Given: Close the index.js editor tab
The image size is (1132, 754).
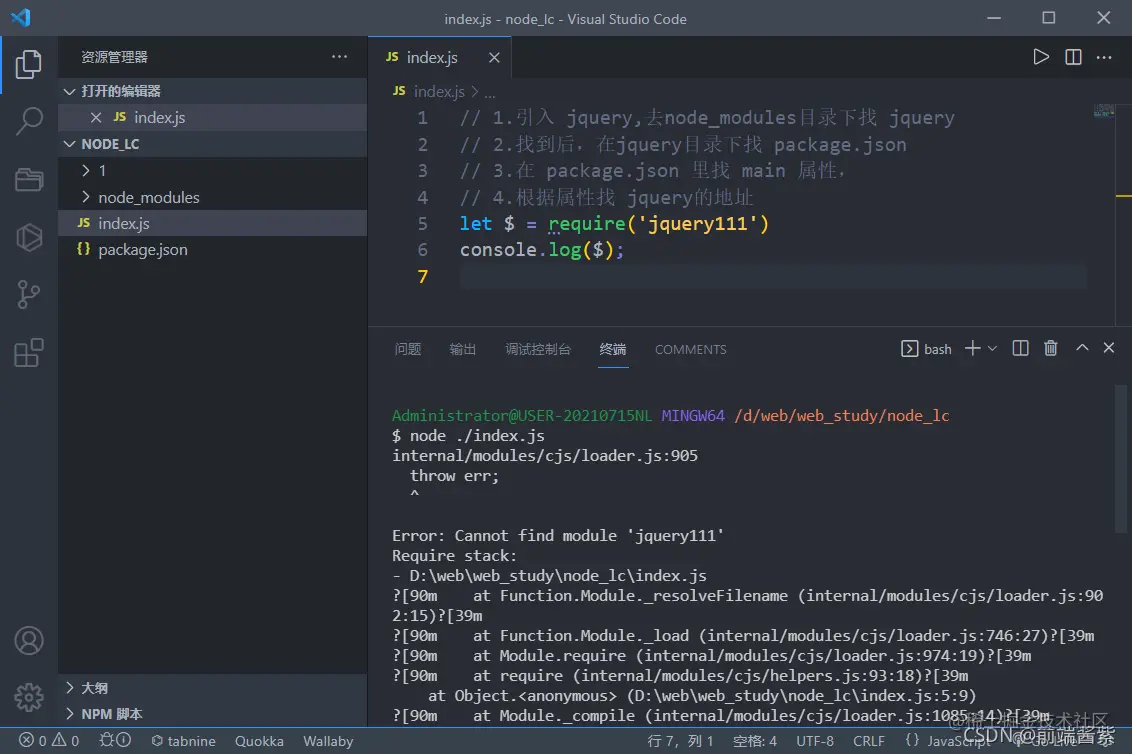Looking at the screenshot, I should tap(494, 57).
